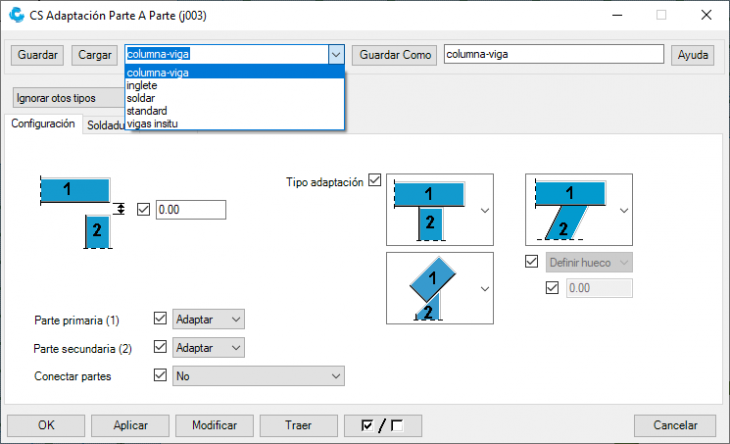Click the CS application icon in title bar

[x=12, y=15]
